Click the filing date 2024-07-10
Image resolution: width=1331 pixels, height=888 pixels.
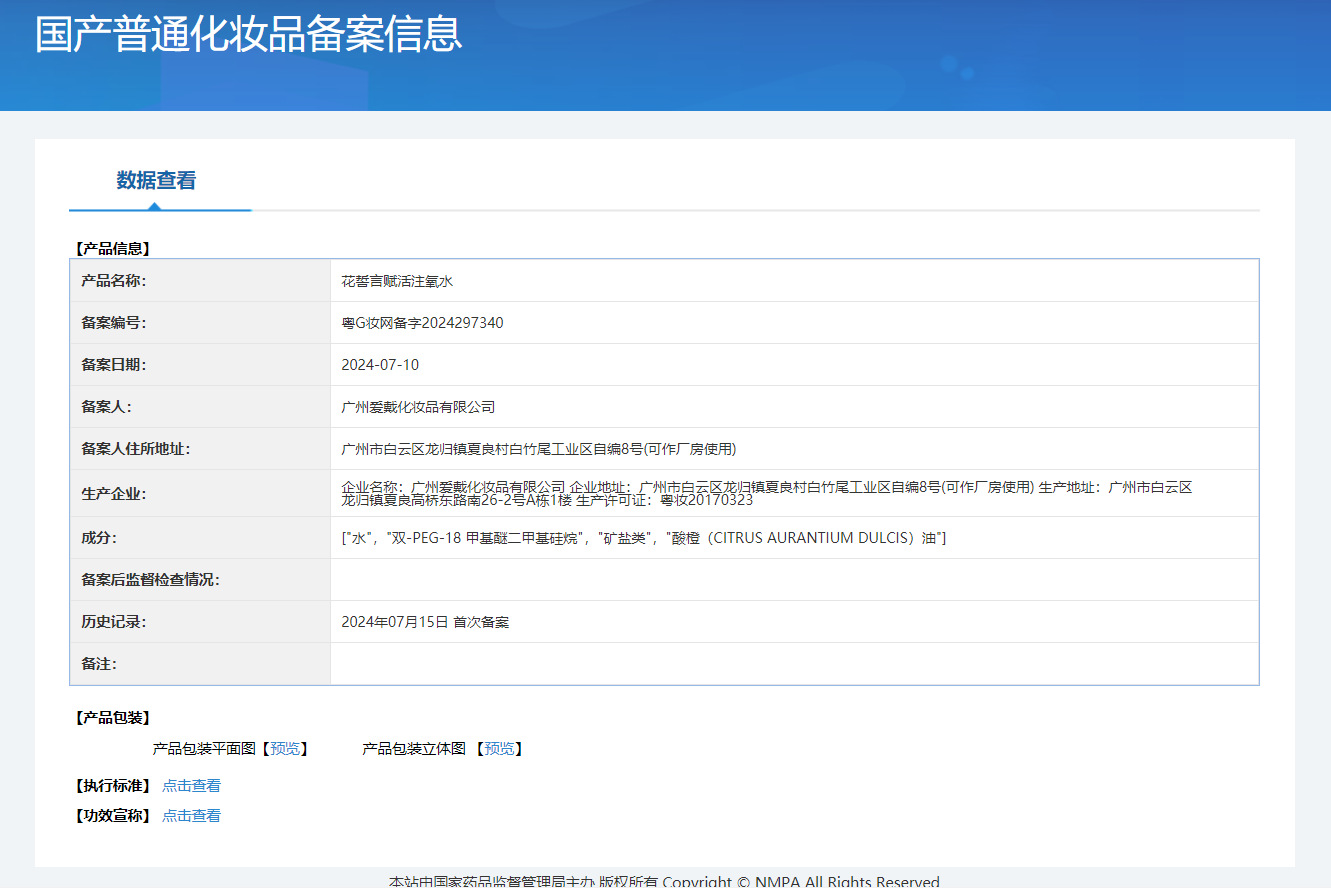[380, 365]
